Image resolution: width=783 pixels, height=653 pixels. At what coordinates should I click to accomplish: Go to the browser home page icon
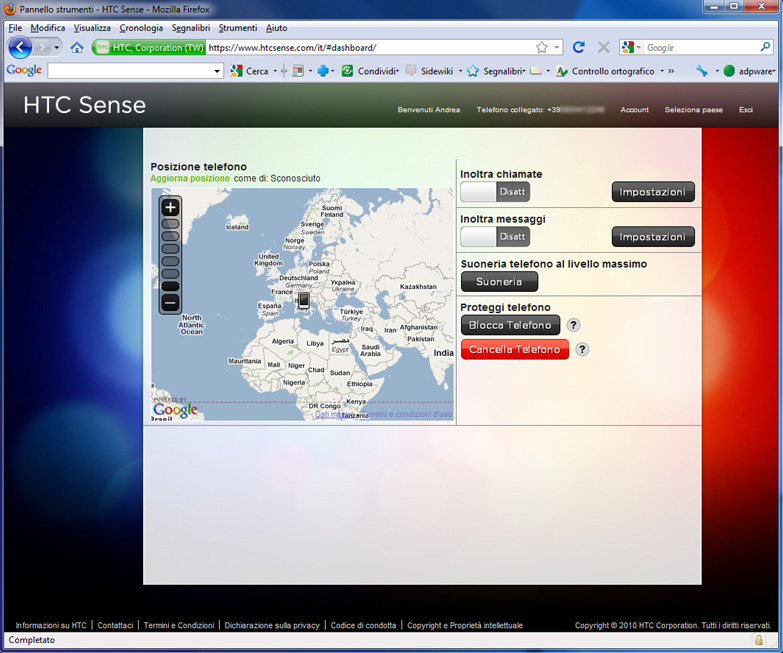[x=77, y=48]
